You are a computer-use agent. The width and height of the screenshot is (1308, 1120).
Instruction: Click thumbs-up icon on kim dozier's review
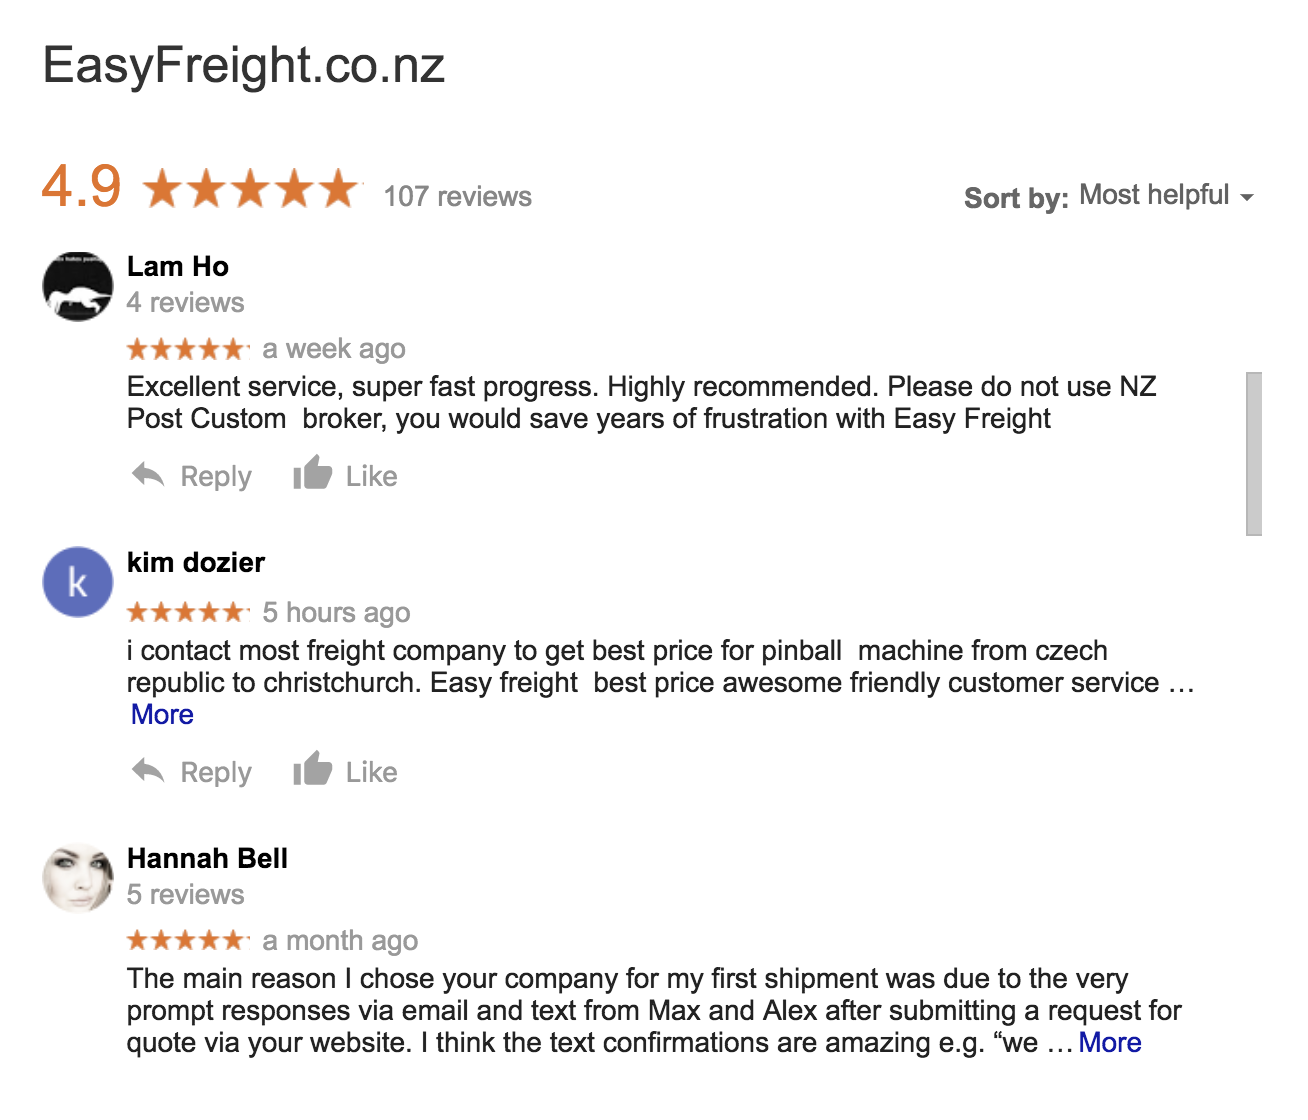pyautogui.click(x=312, y=770)
